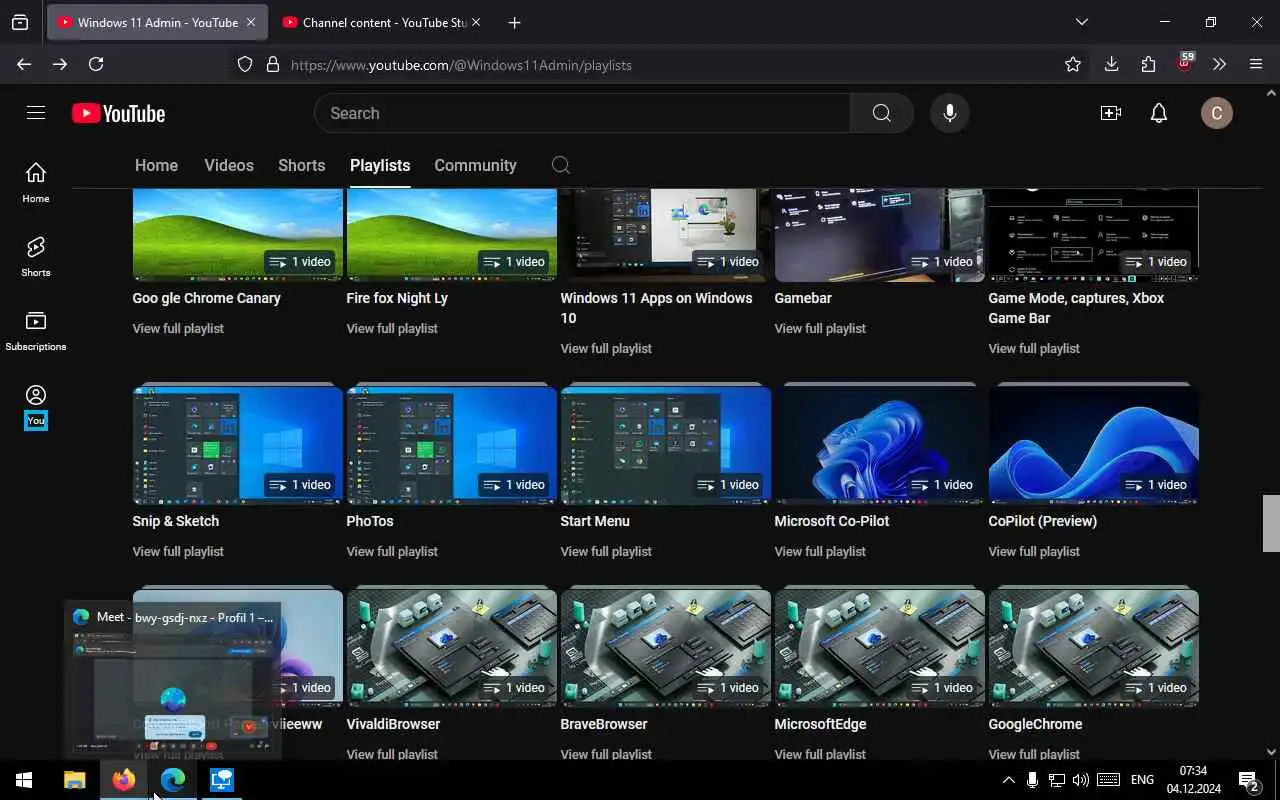Open the Windows 11 Apps on Windows 10 title
The image size is (1280, 800).
[657, 308]
